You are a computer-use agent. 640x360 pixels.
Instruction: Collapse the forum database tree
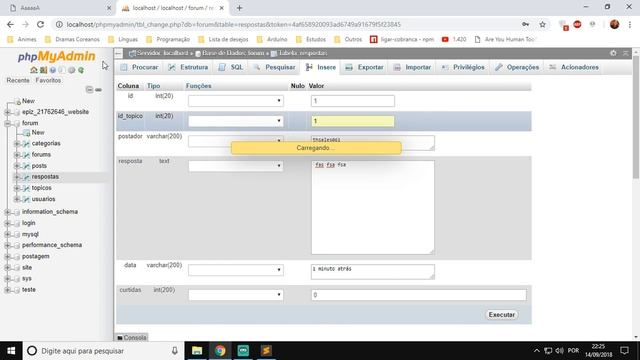pyautogui.click(x=7, y=123)
